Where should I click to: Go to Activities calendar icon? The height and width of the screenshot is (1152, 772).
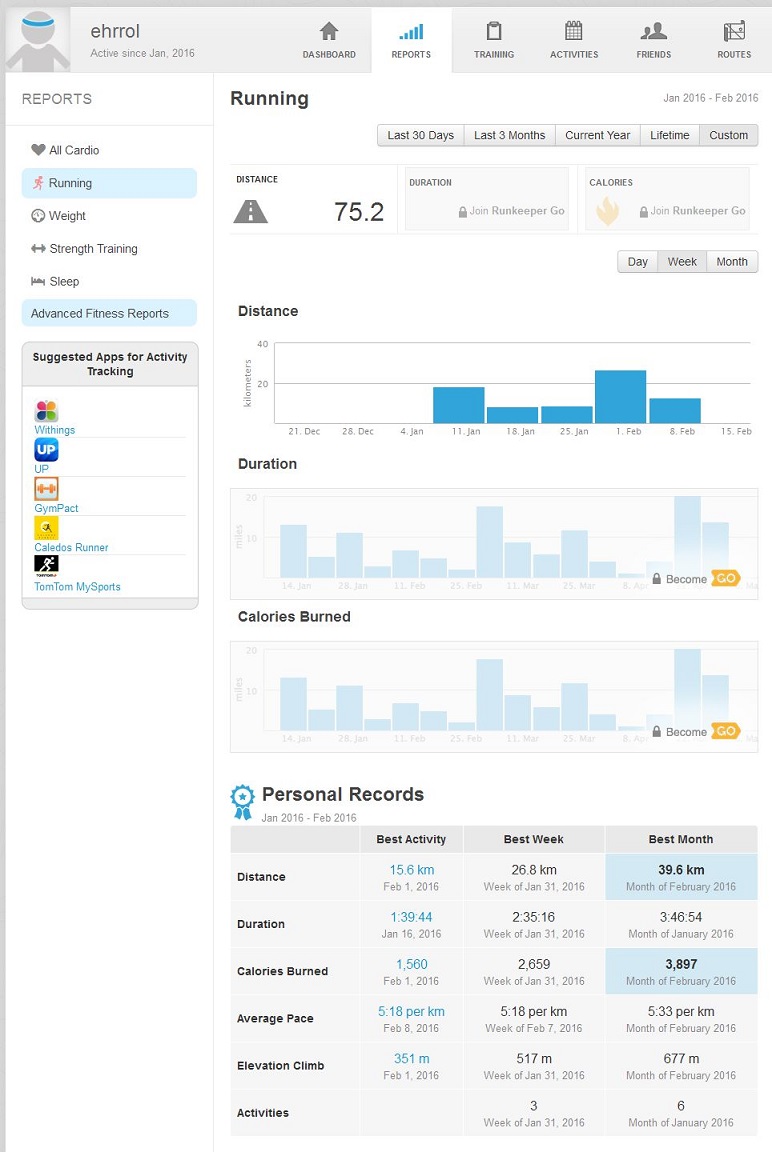[573, 31]
